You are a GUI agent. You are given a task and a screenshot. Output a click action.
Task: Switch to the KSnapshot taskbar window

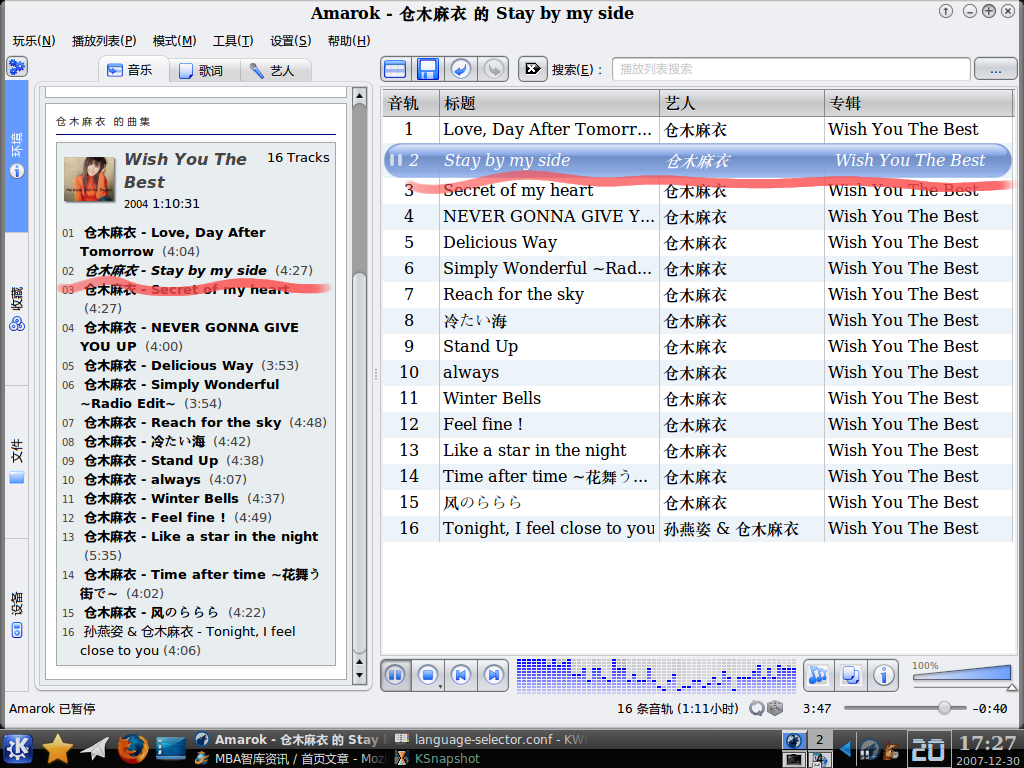[x=438, y=758]
